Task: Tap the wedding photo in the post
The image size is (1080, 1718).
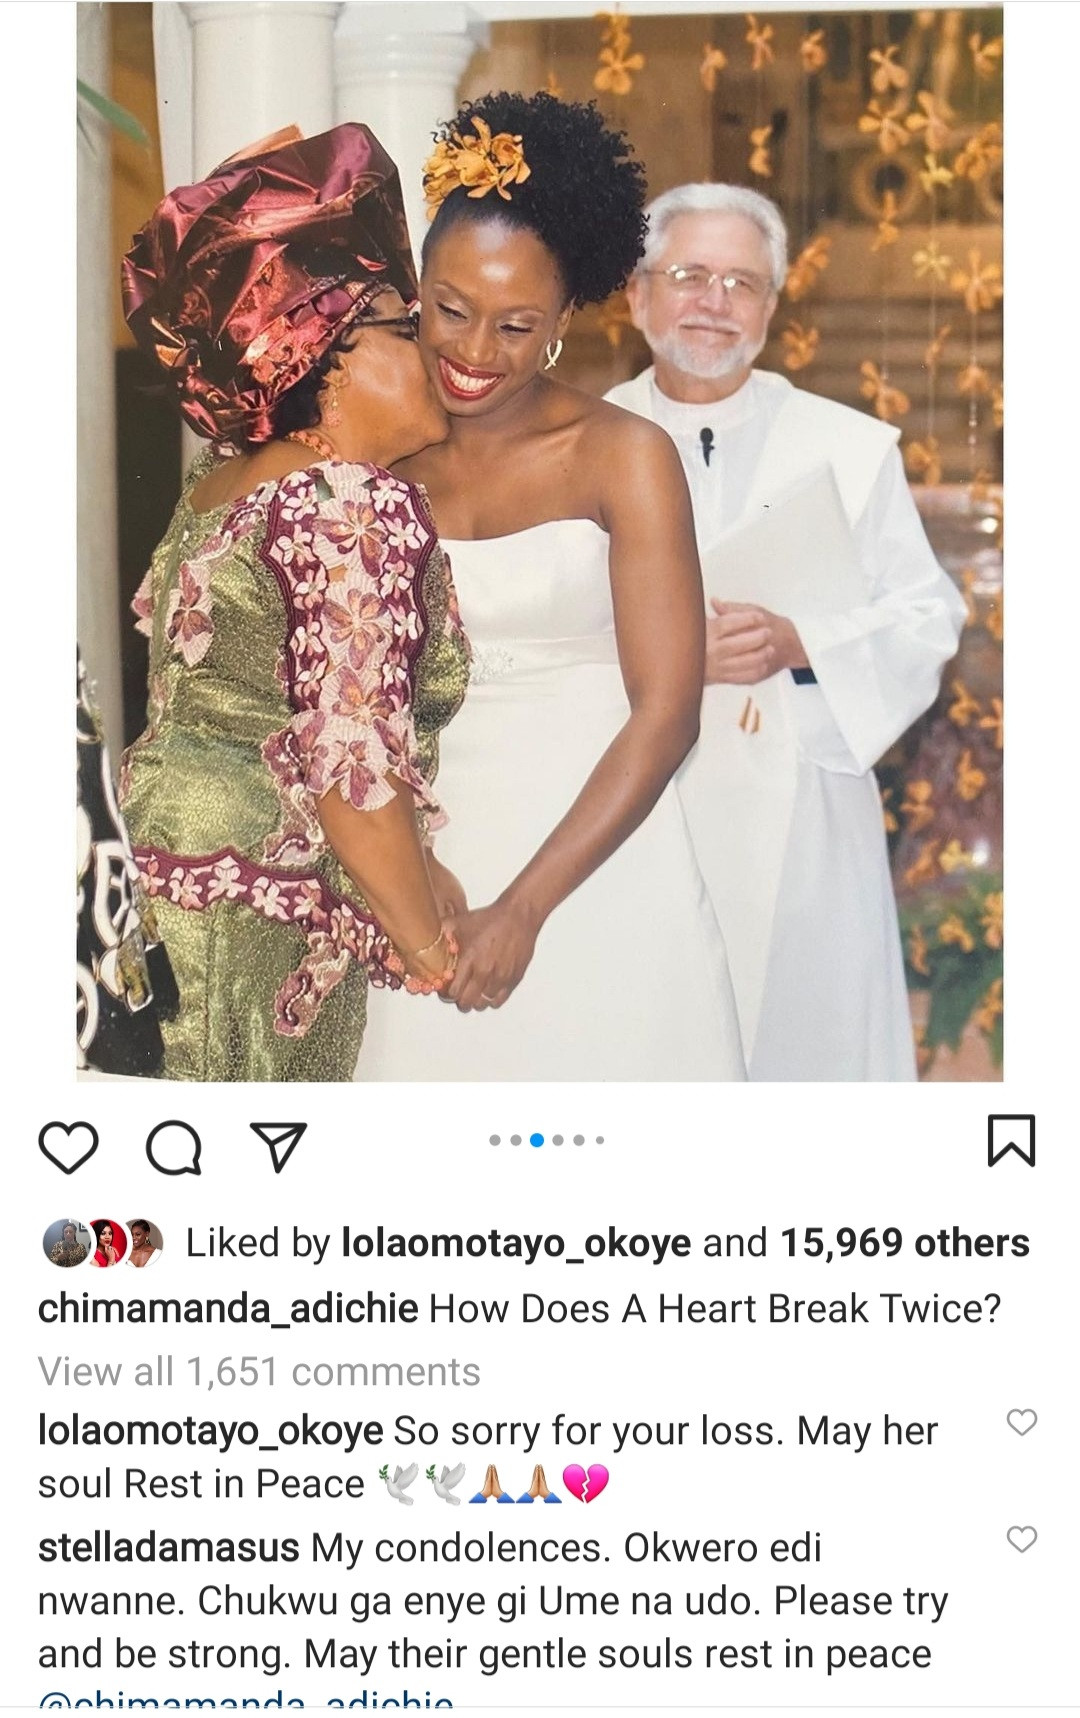Action: pos(540,541)
